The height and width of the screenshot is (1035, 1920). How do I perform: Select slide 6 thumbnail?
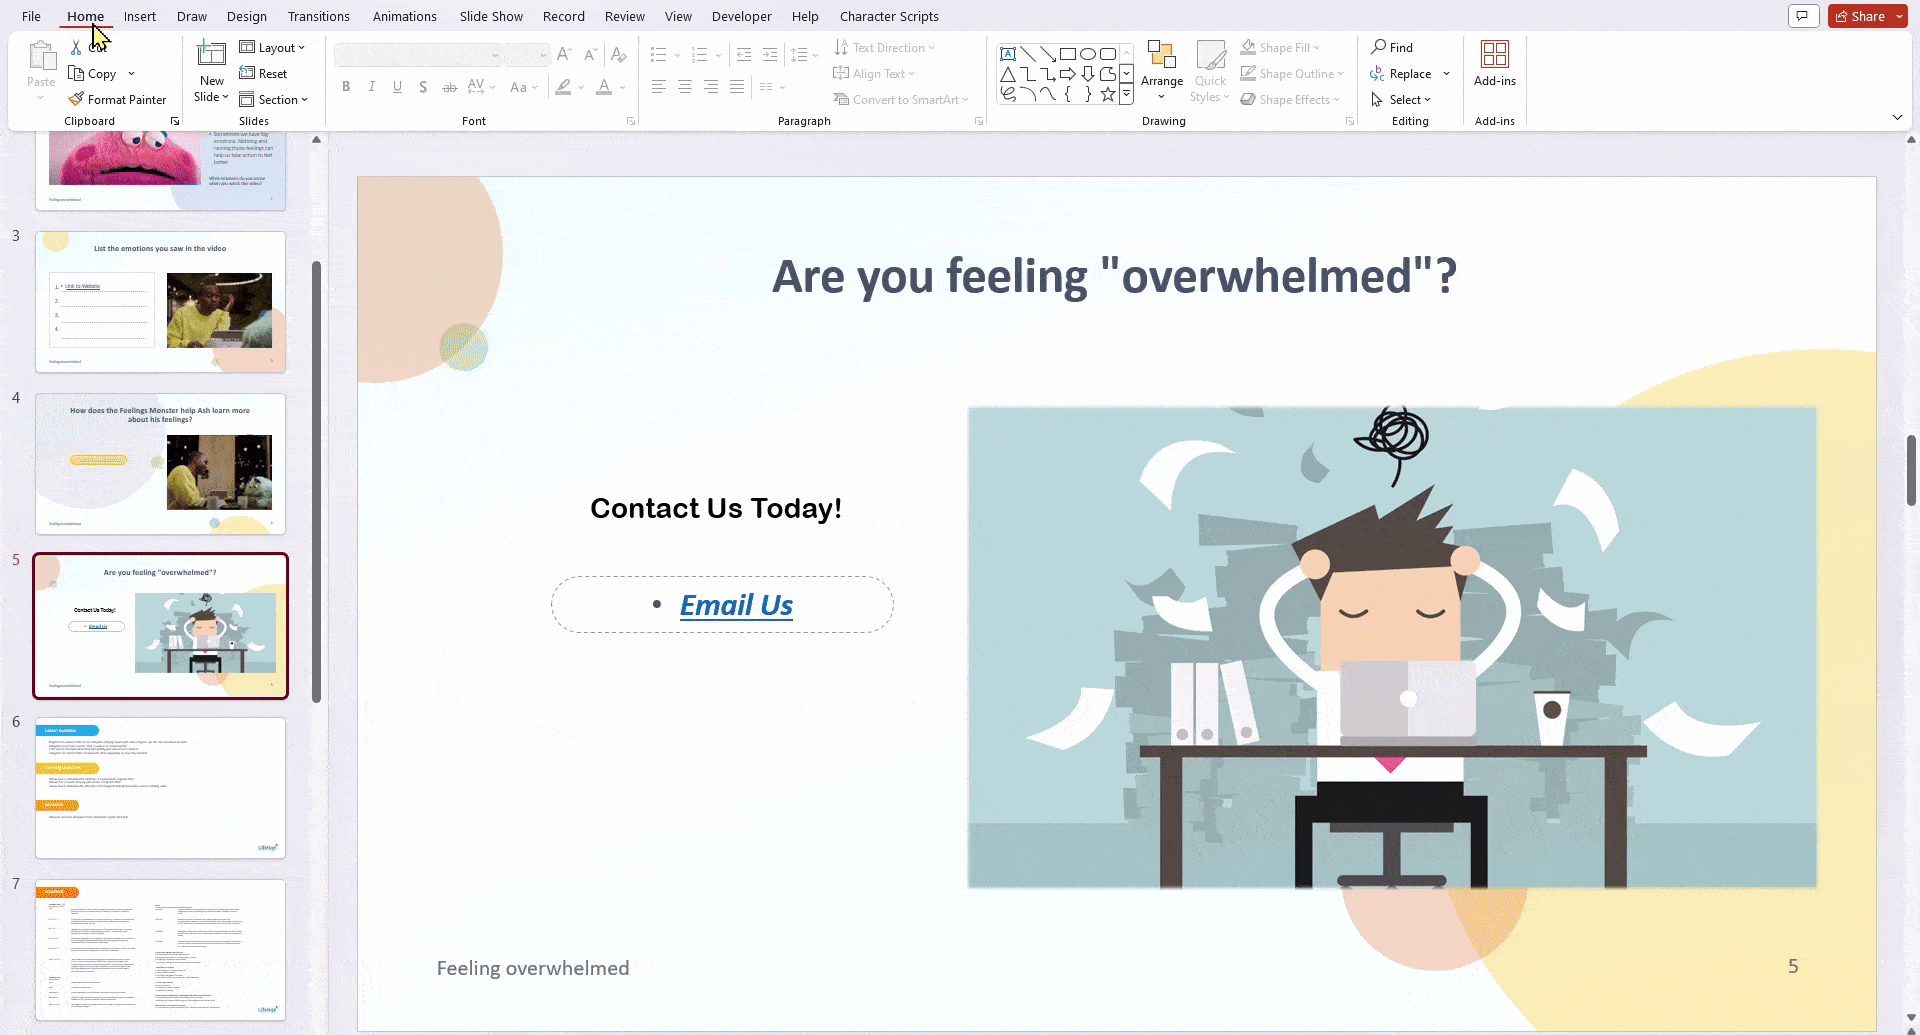(x=160, y=788)
